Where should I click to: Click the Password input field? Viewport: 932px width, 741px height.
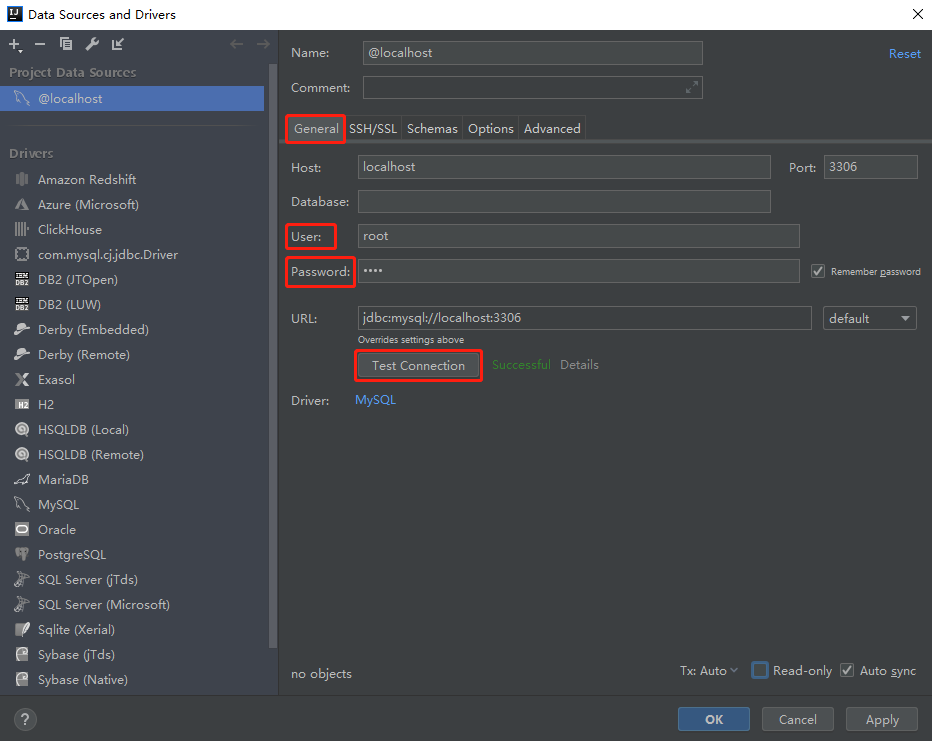(x=578, y=271)
